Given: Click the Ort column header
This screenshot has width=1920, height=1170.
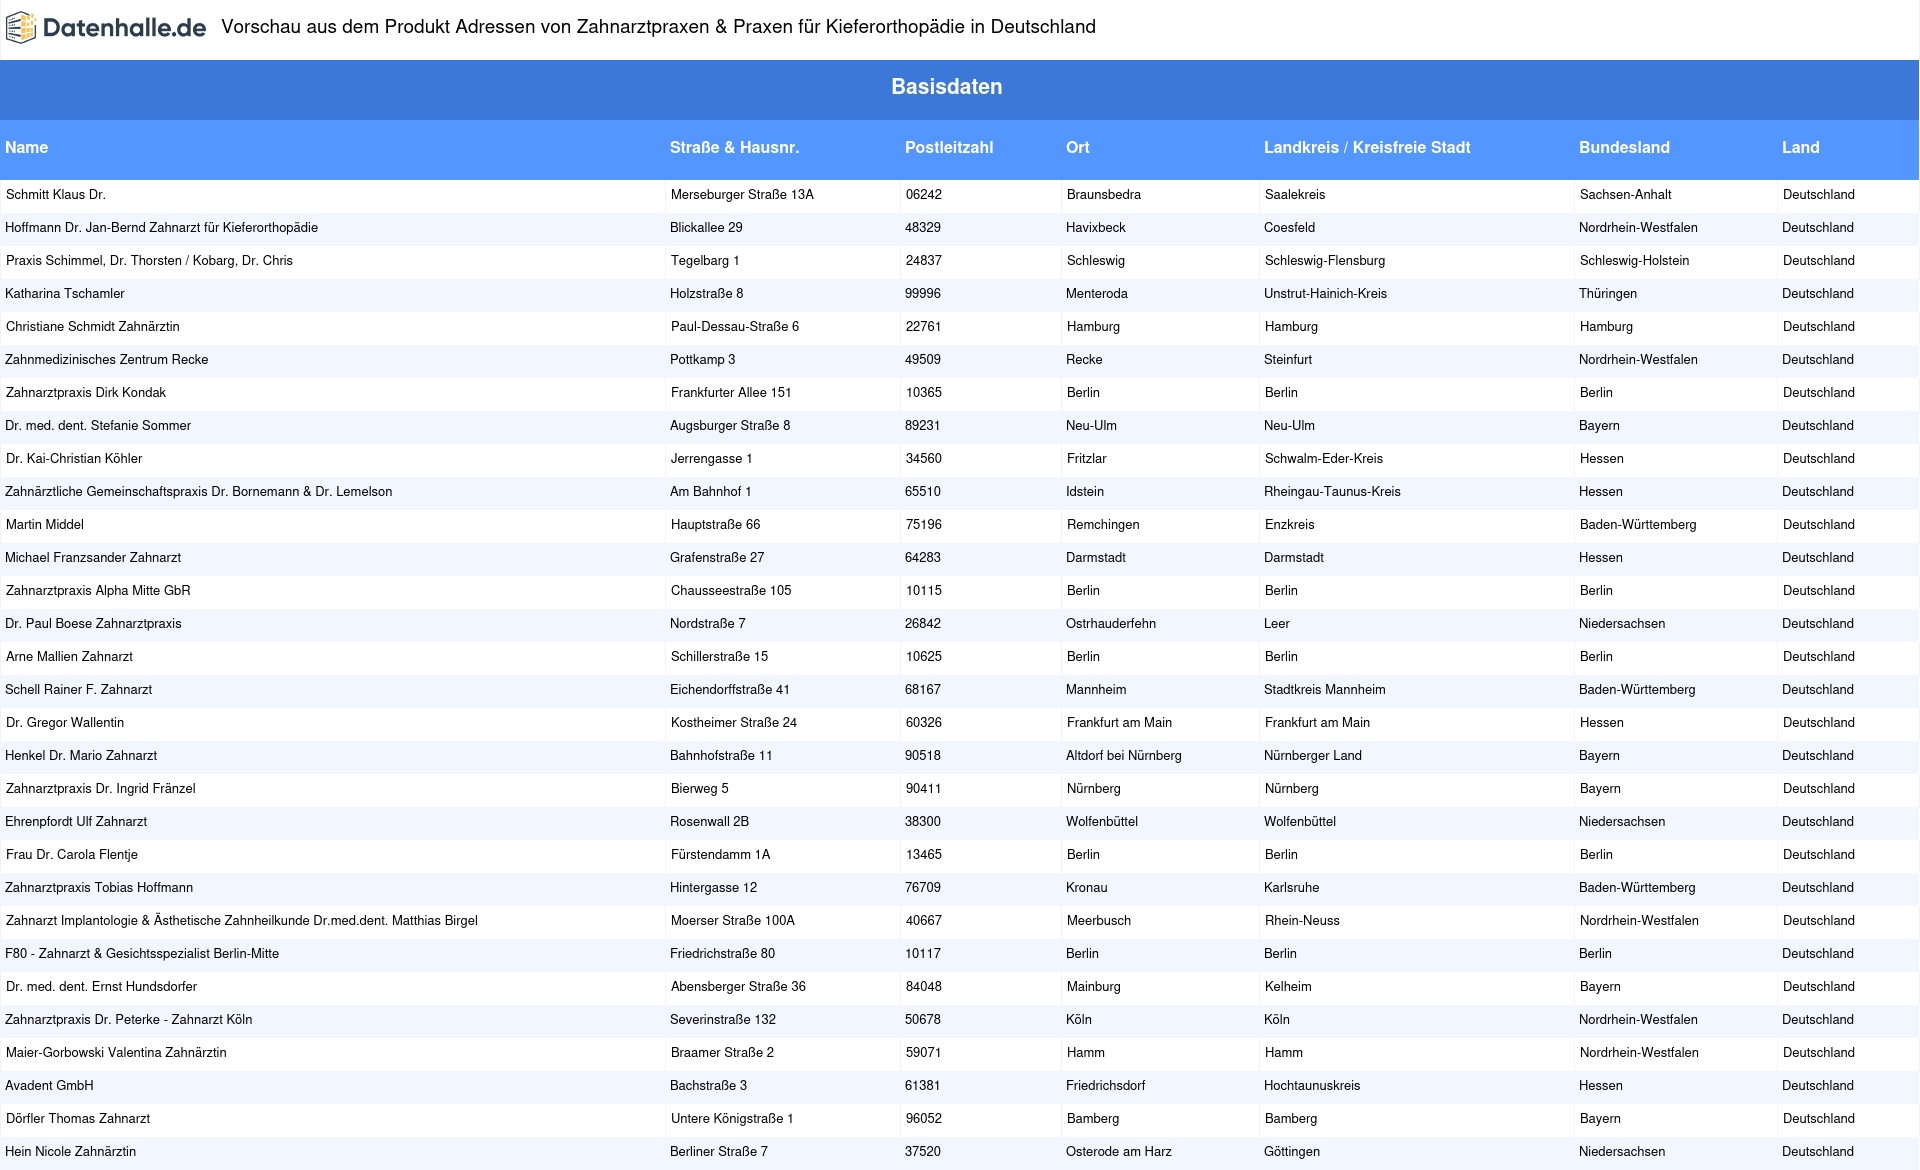Looking at the screenshot, I should tap(1077, 148).
